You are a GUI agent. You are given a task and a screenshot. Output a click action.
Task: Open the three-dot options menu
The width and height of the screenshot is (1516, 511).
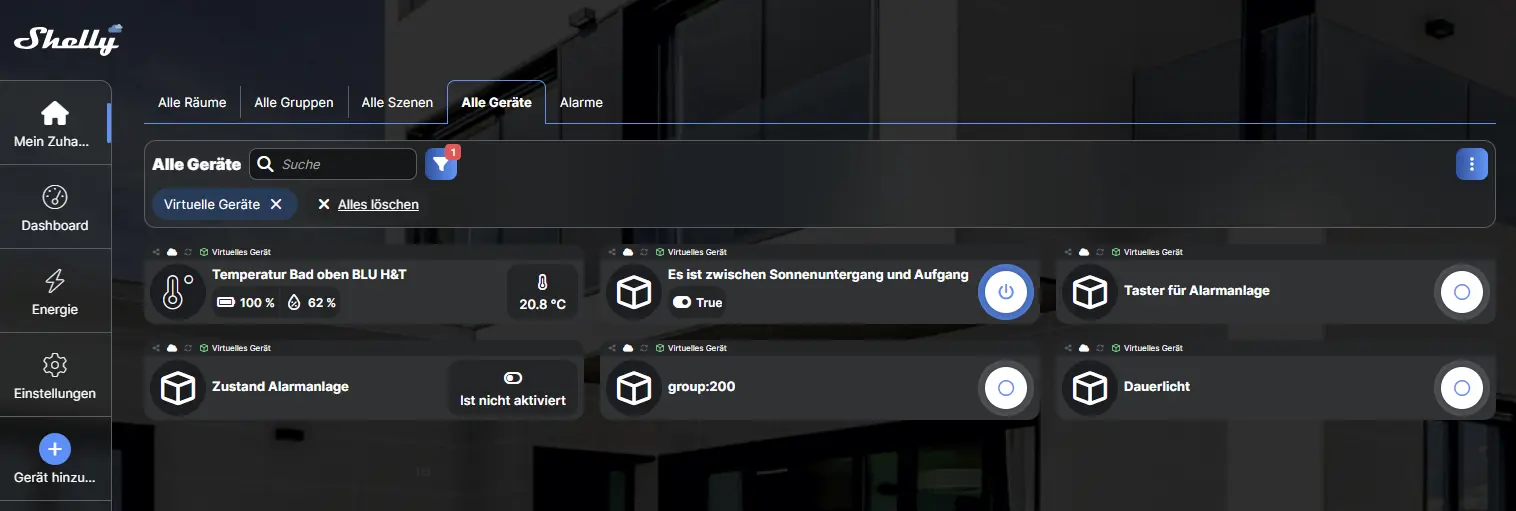pos(1471,164)
